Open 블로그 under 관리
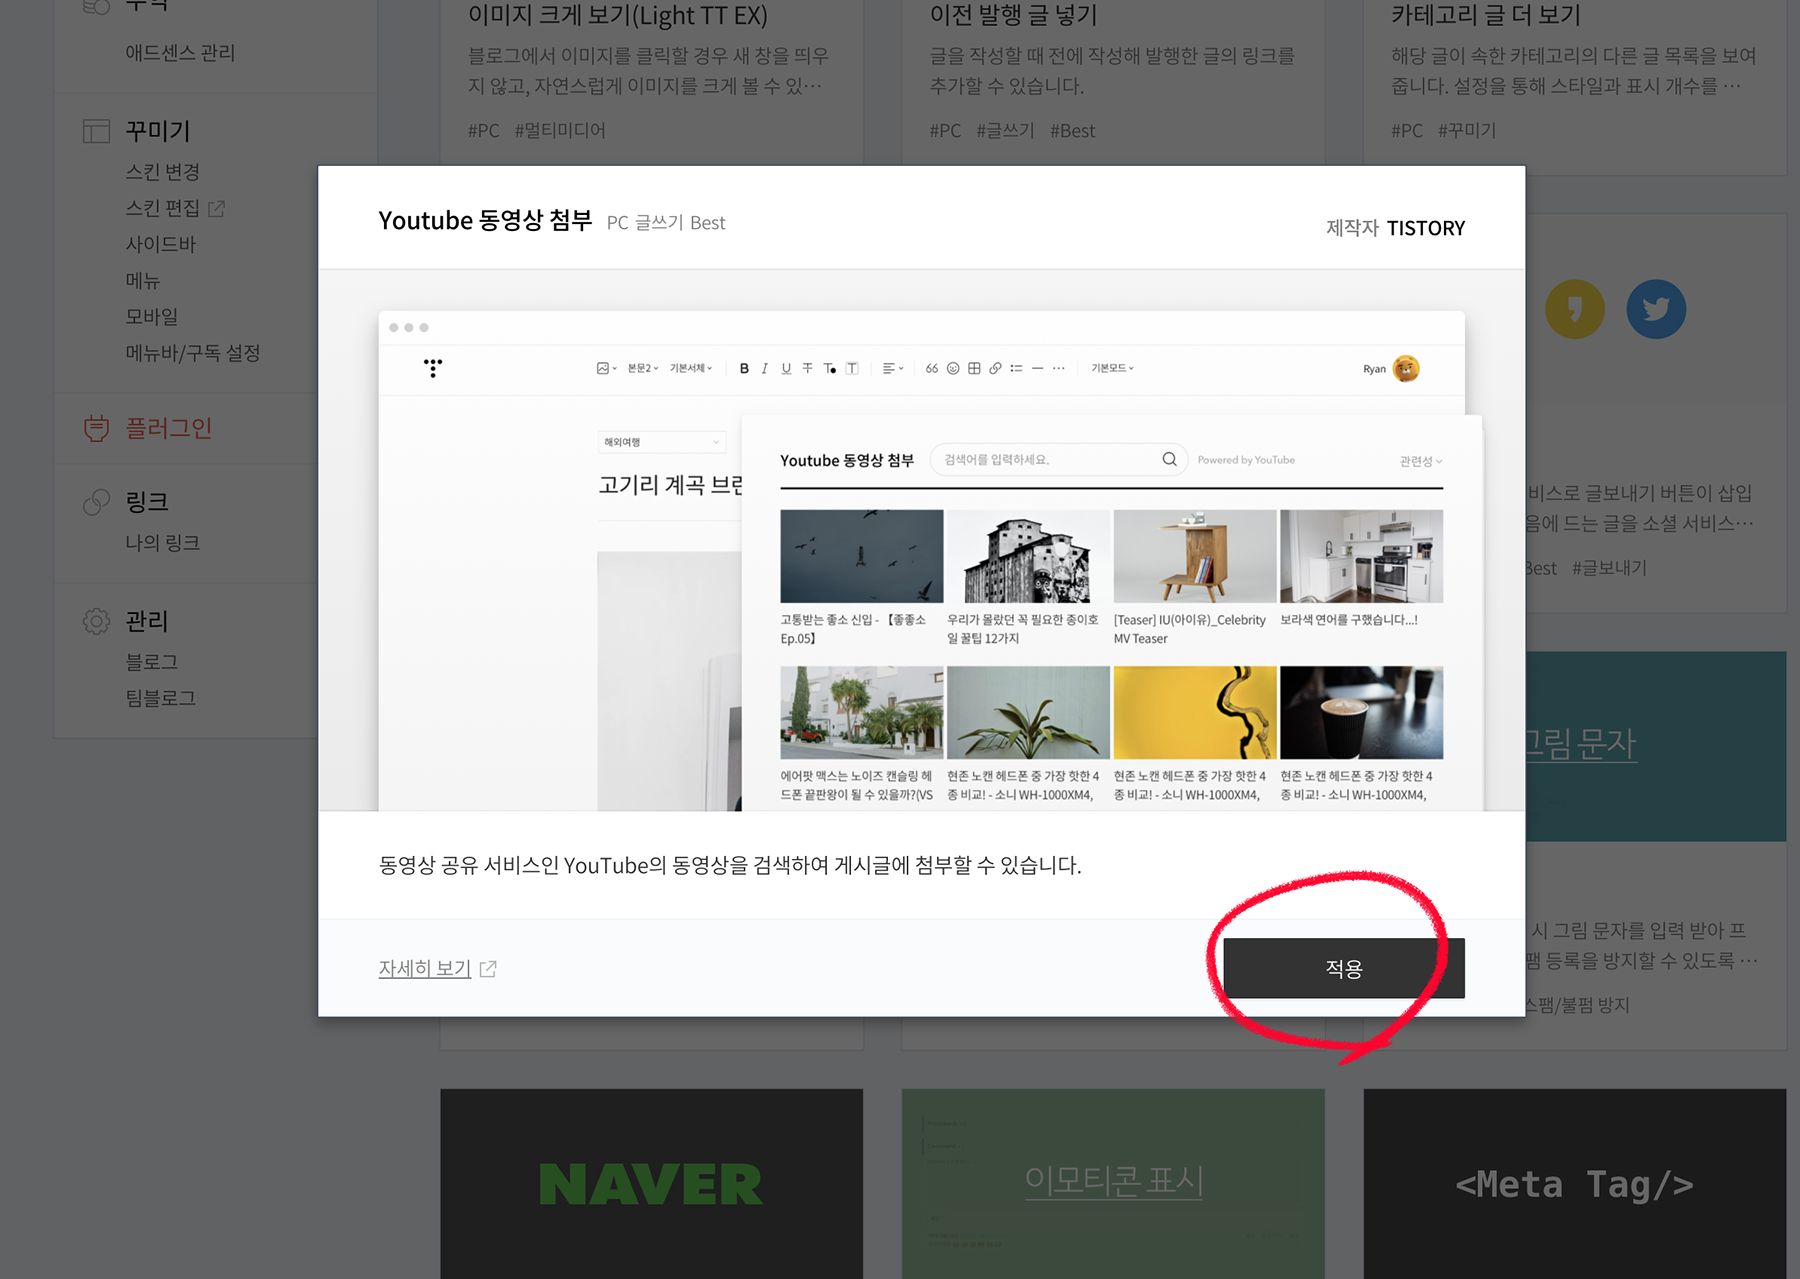This screenshot has height=1279, width=1800. 151,662
